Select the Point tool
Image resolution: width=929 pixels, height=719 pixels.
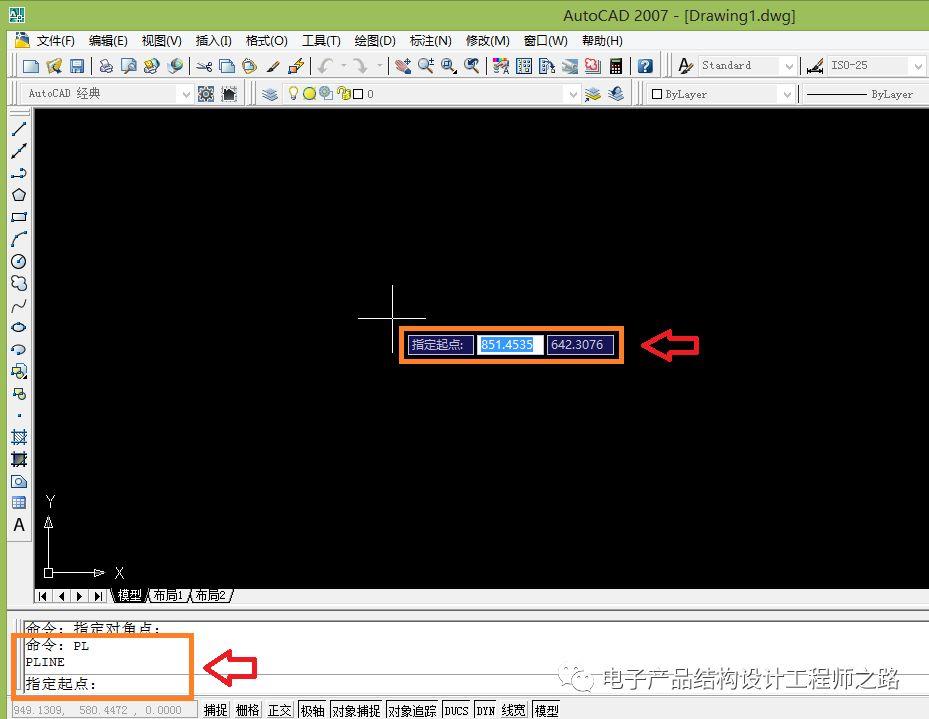pyautogui.click(x=19, y=415)
